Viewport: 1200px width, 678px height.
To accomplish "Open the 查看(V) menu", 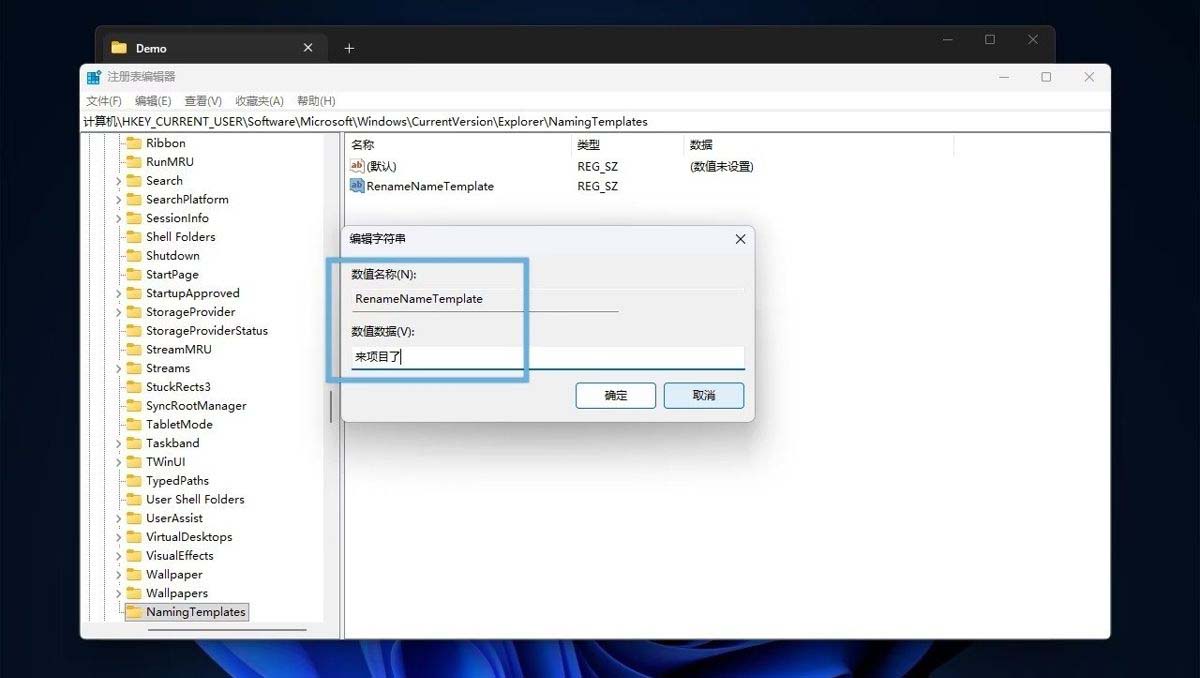I will click(x=203, y=101).
